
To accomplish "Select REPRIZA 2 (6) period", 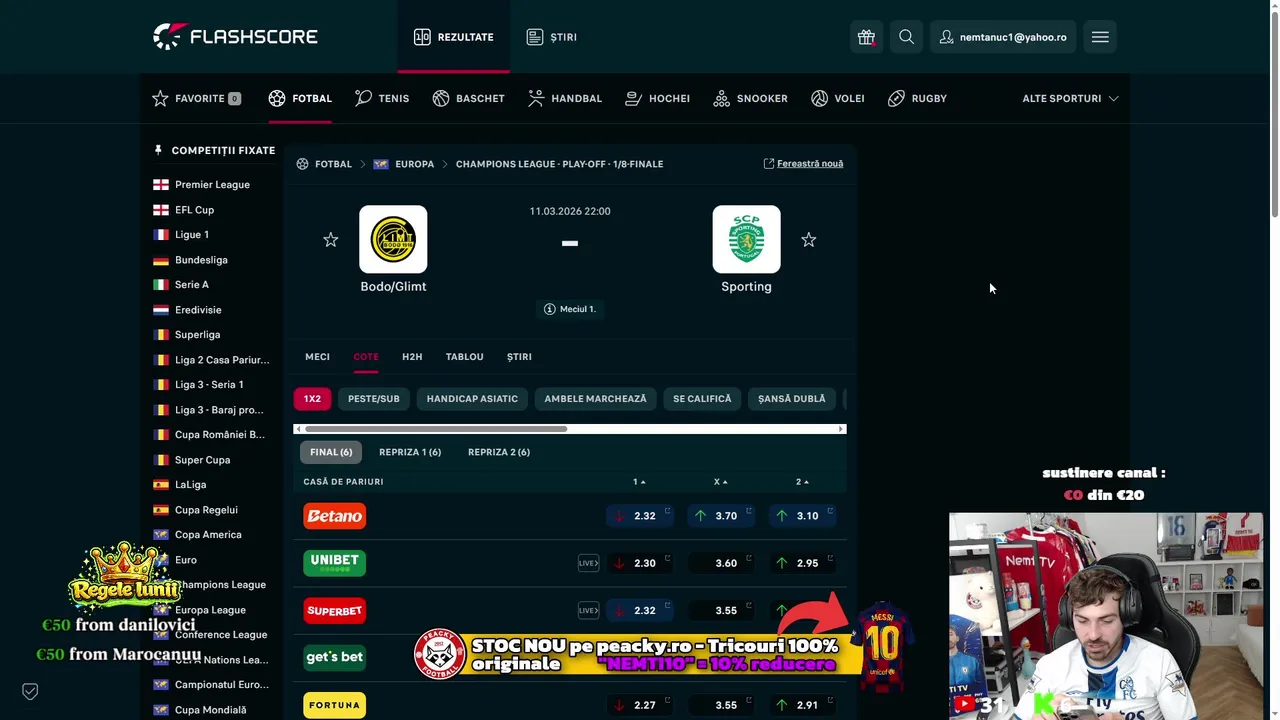I will [499, 452].
